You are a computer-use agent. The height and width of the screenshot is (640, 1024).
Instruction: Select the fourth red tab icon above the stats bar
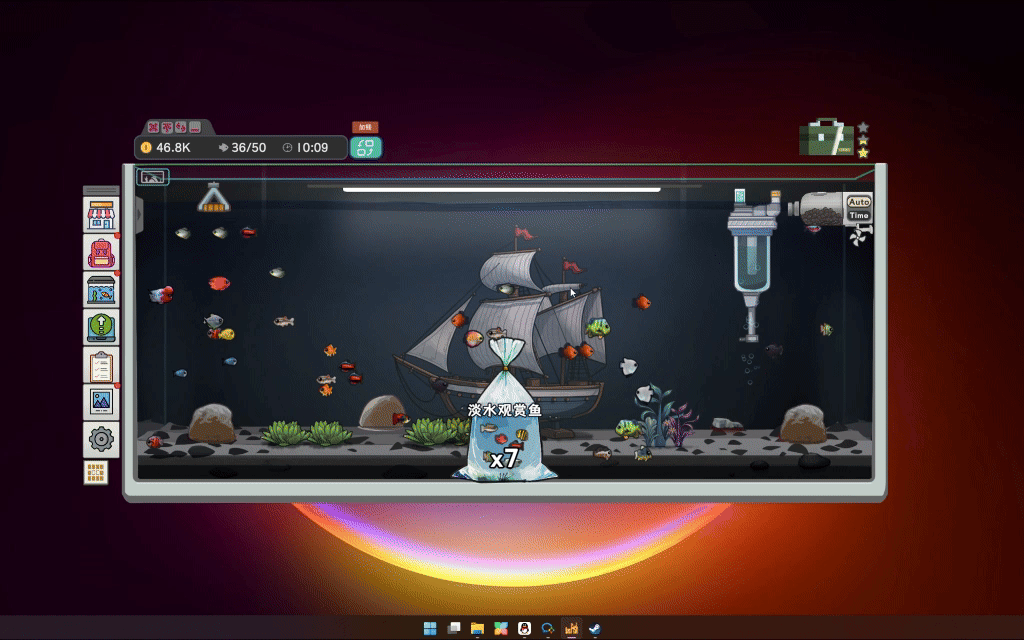tap(195, 127)
